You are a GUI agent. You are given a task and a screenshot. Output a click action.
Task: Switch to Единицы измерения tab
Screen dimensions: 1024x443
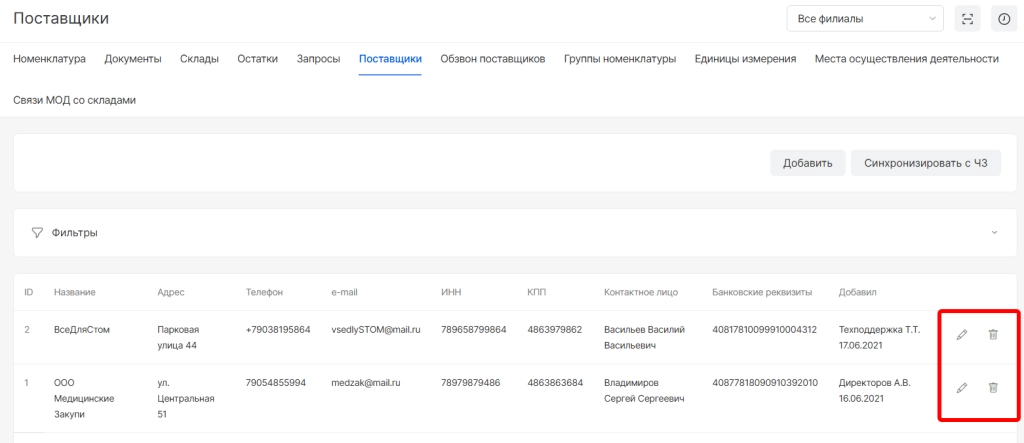coord(745,59)
